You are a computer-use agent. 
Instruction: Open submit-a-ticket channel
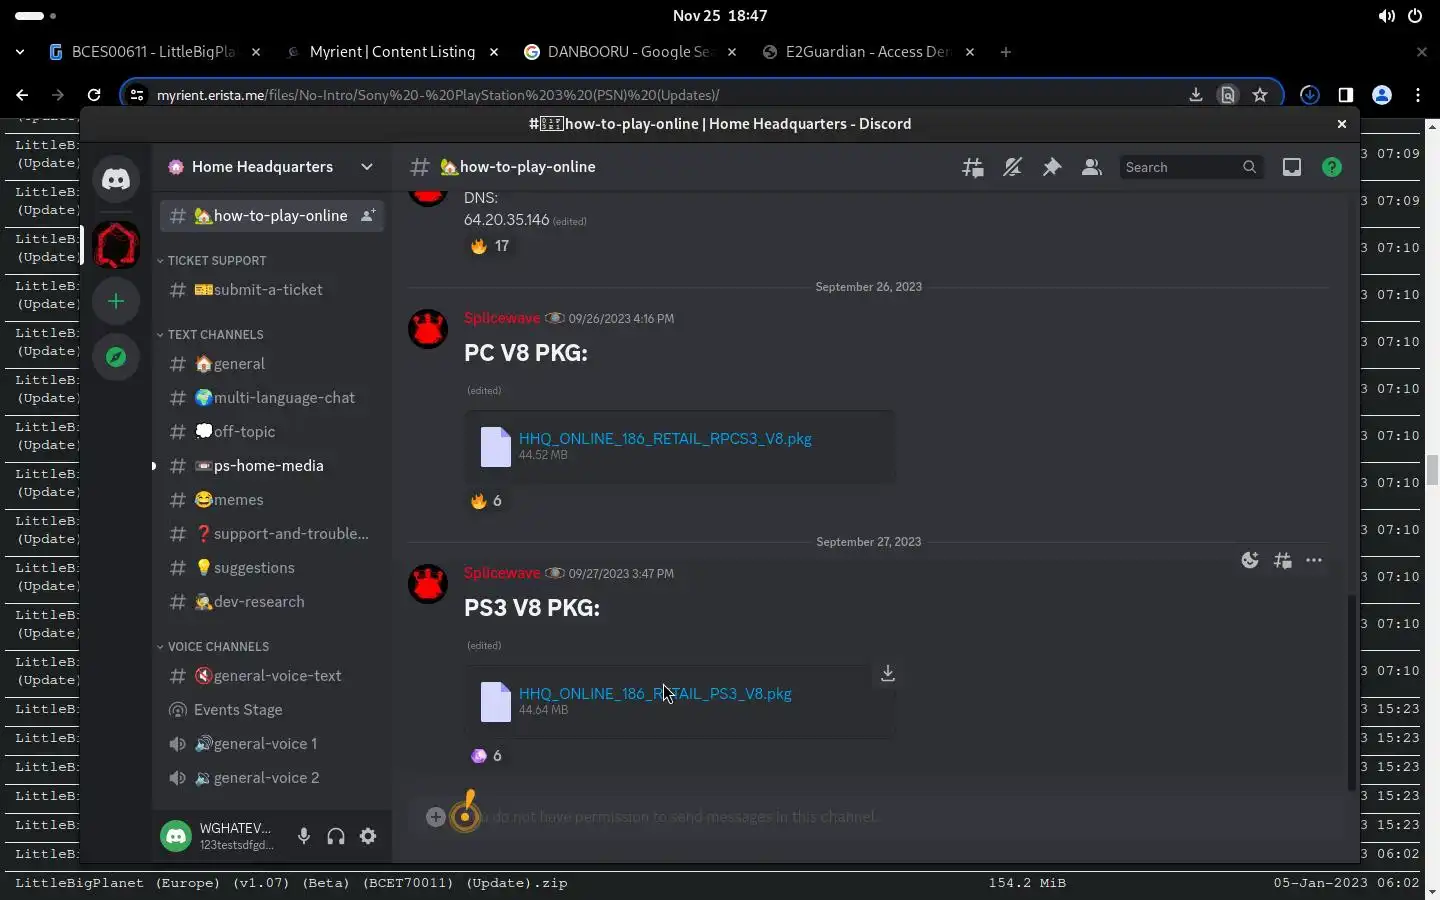pos(271,290)
